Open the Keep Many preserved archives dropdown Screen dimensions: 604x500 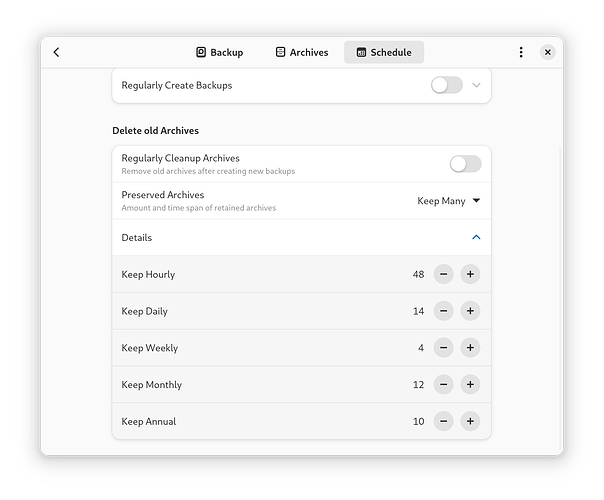(448, 201)
